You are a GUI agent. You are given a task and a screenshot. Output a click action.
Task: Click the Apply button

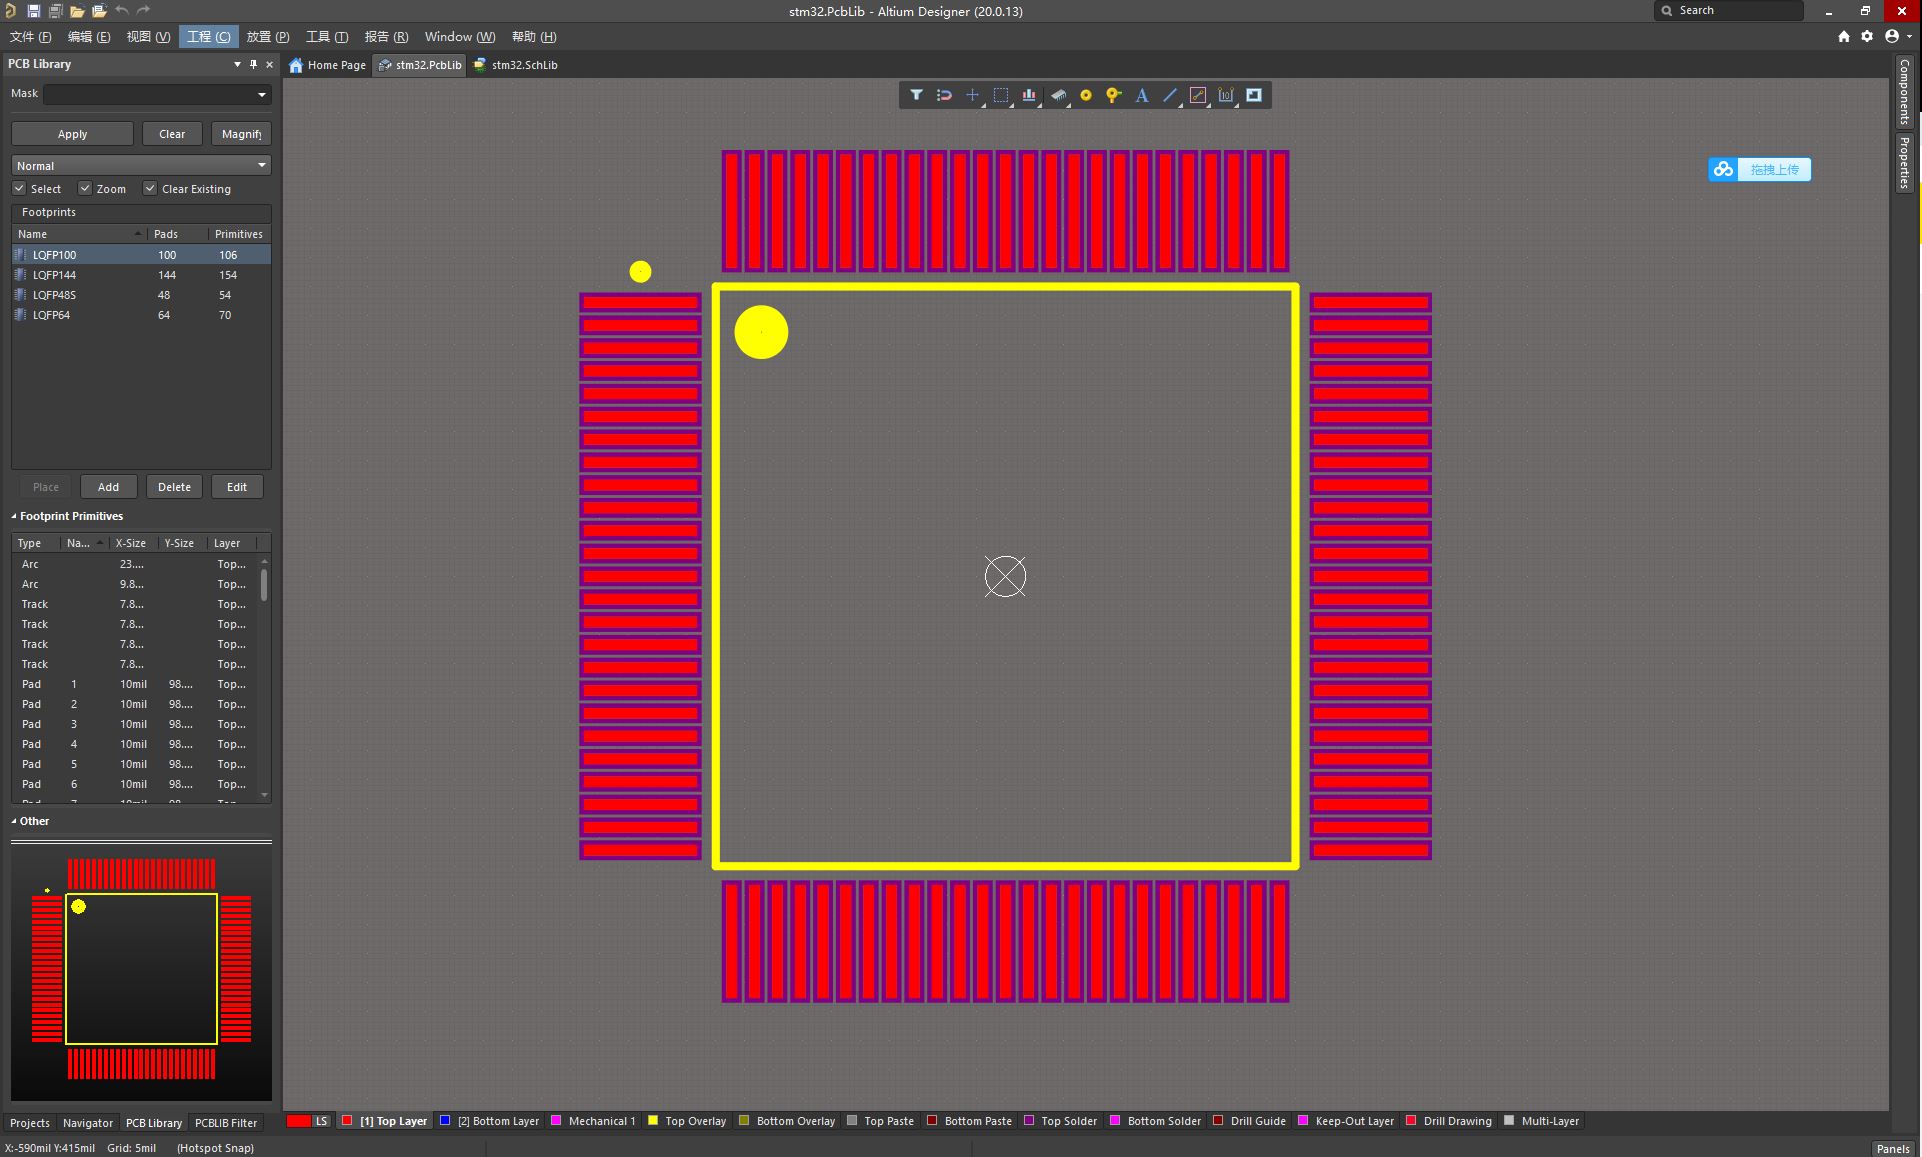point(72,134)
